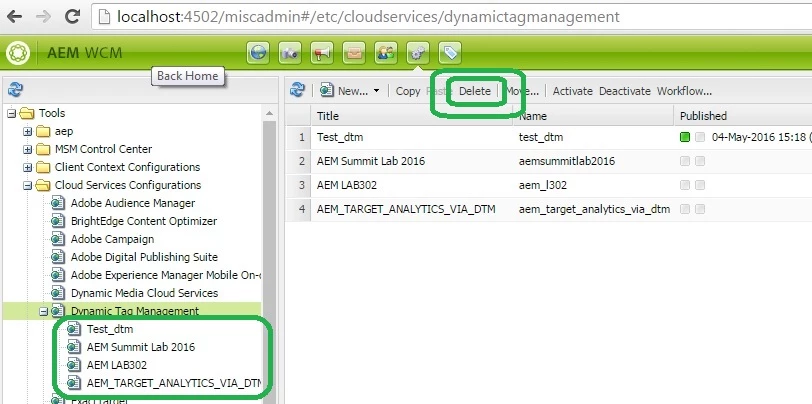
Task: Select the AEM_TARGET_ANALYTICS_VIA_DTM list row
Action: 549,209
